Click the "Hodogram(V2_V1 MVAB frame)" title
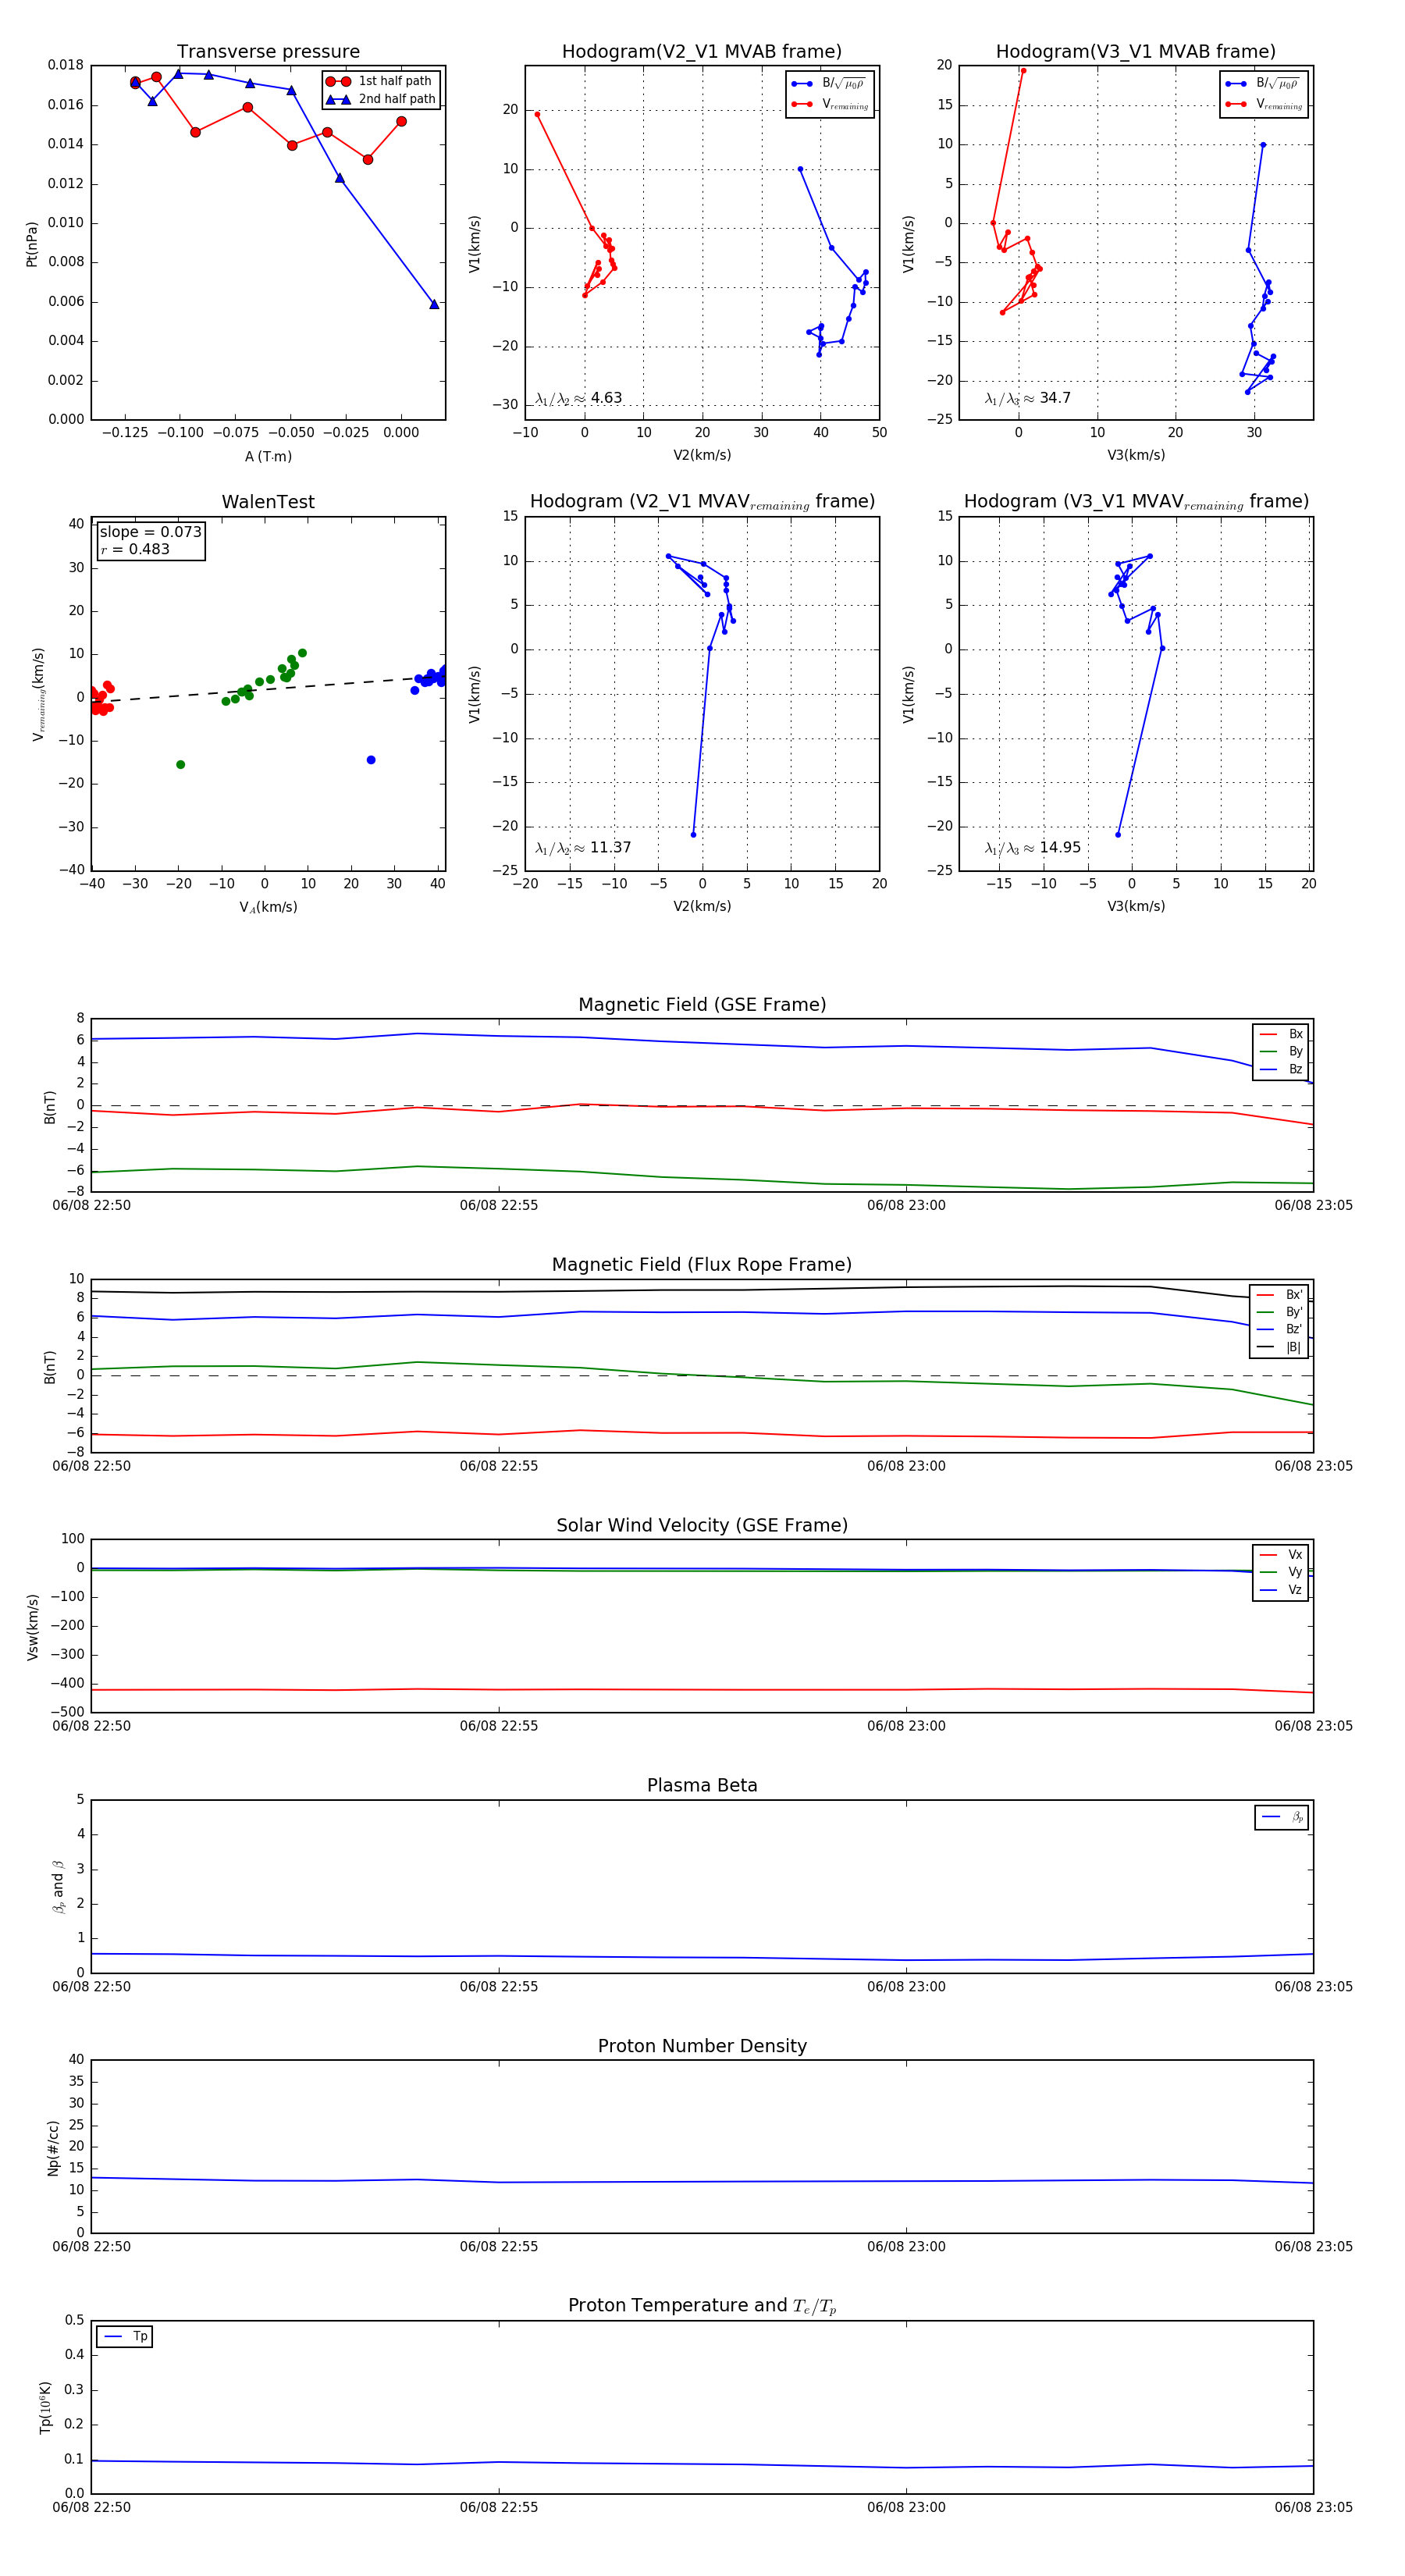Viewport: 1405px width, 2576px height. tap(702, 51)
